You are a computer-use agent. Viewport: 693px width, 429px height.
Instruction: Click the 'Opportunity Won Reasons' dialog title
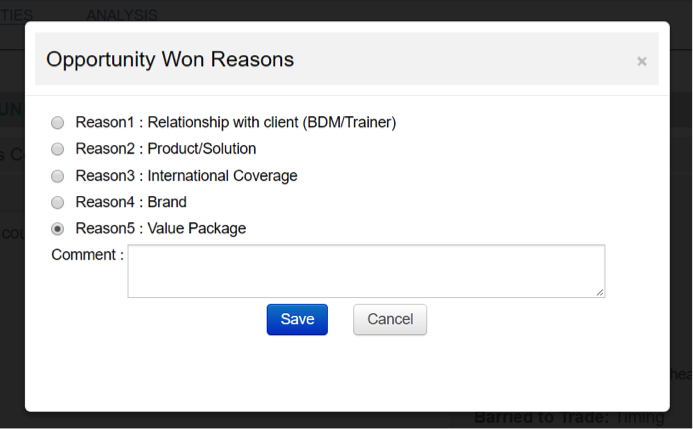170,59
